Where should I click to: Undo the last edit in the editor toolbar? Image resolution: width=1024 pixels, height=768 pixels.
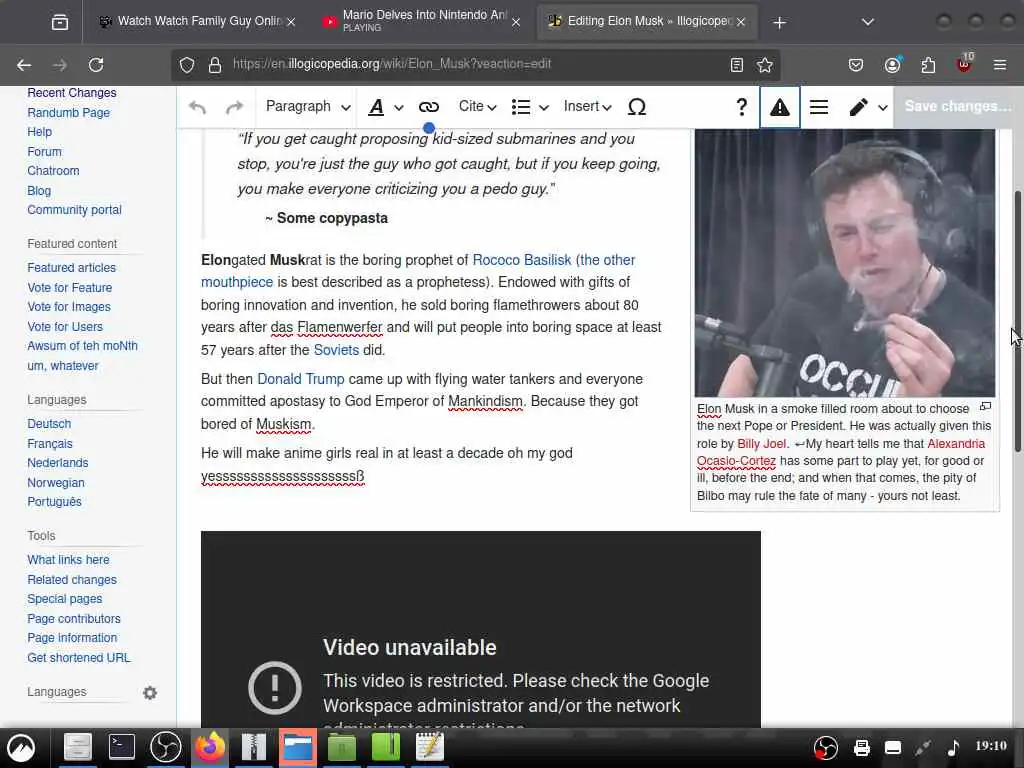pyautogui.click(x=197, y=107)
